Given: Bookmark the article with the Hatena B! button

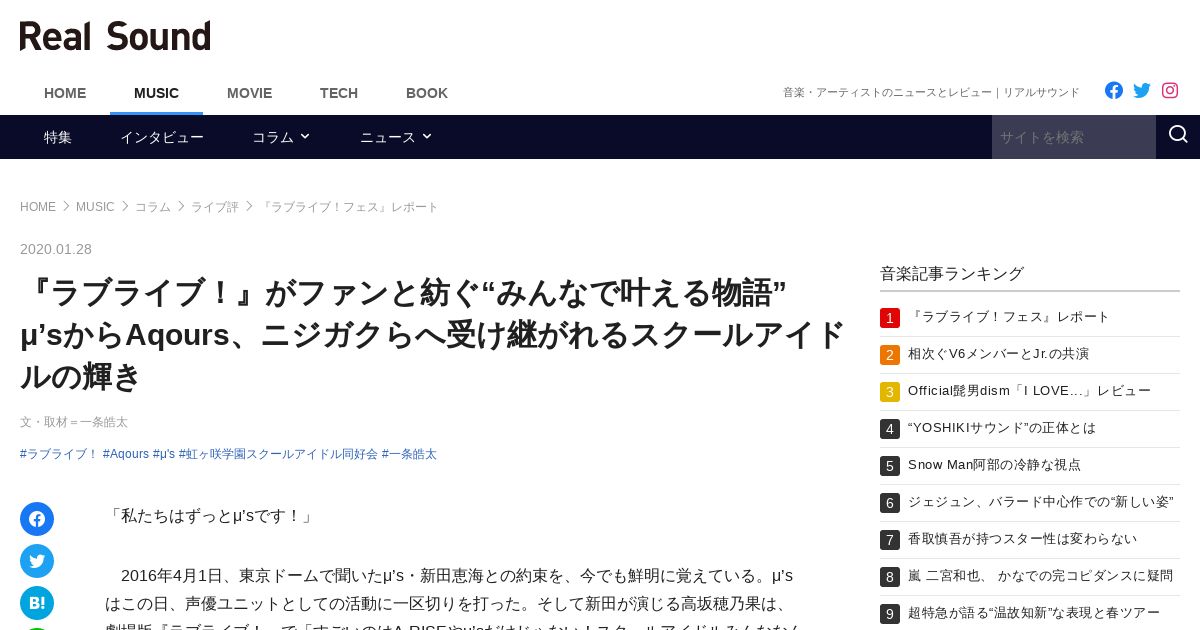Looking at the screenshot, I should pyautogui.click(x=37, y=603).
